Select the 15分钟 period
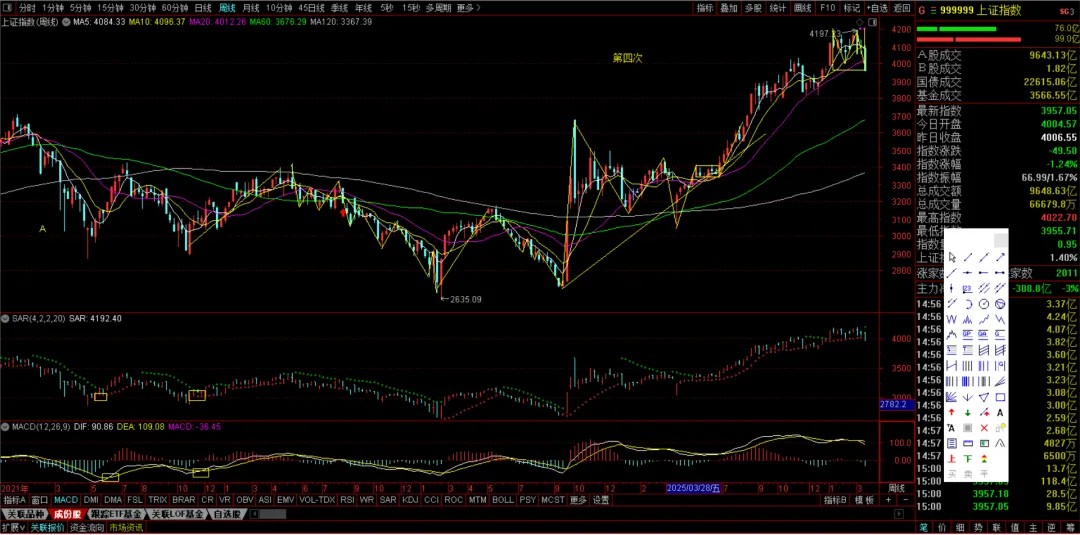Image resolution: width=1080 pixels, height=535 pixels. (110, 8)
